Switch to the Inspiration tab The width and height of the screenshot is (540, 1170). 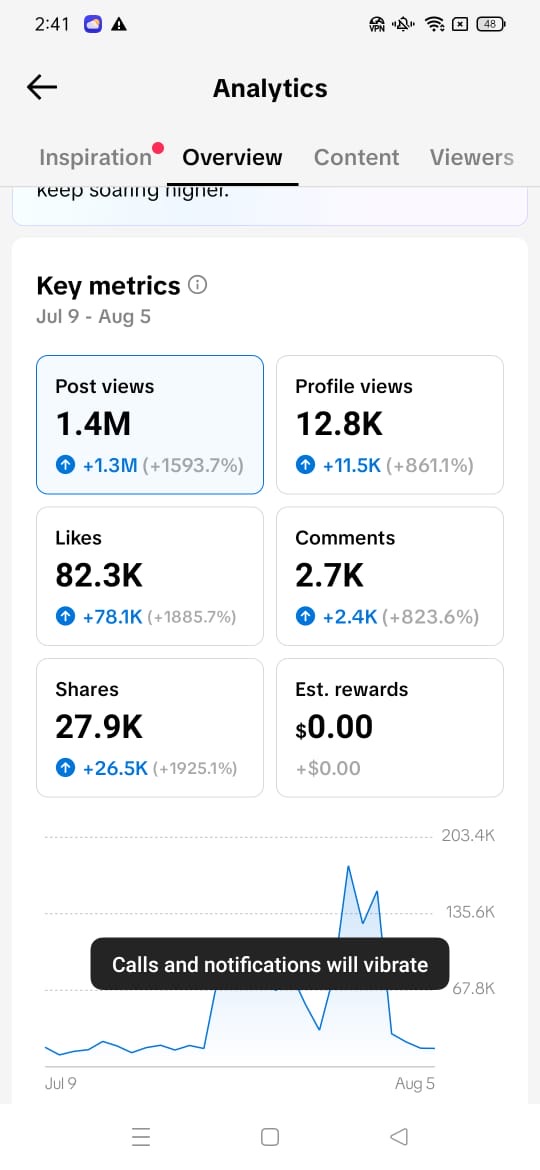click(95, 157)
